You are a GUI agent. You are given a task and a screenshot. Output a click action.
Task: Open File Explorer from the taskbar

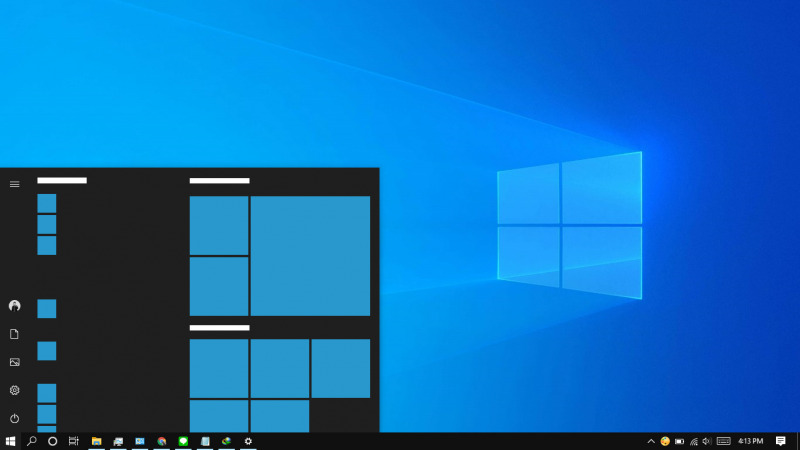click(96, 441)
